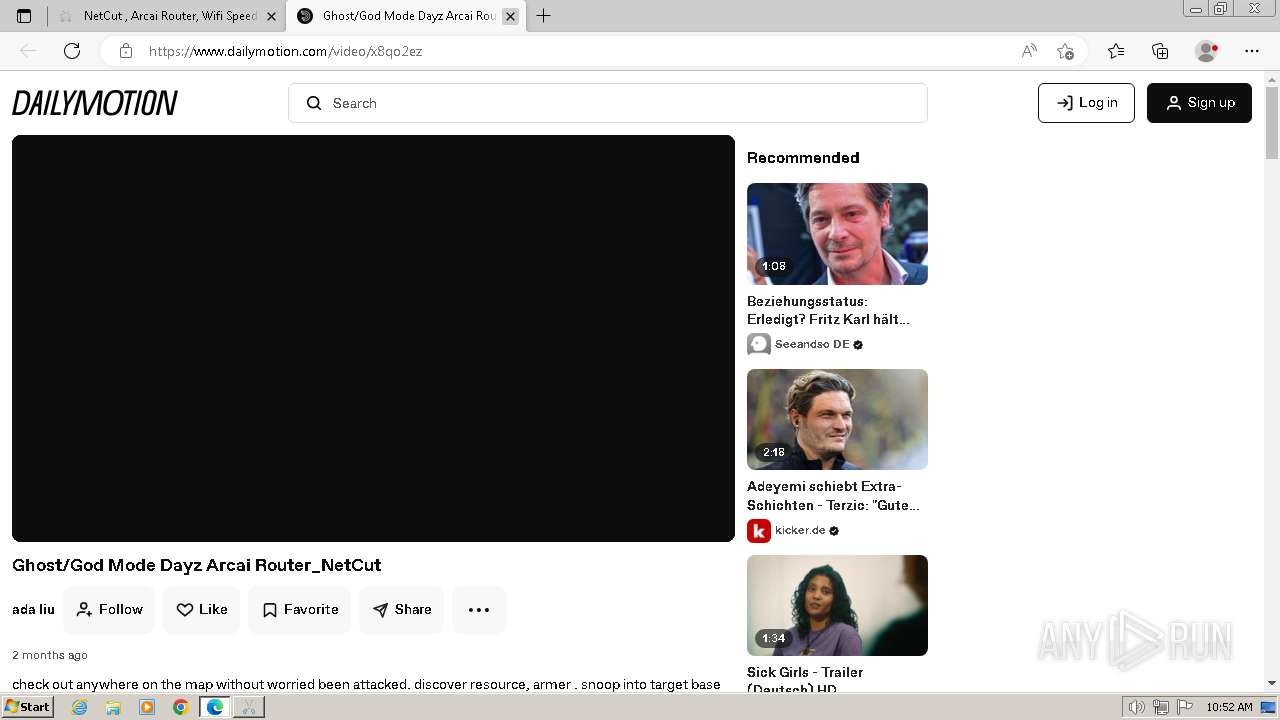
Task: Click the search magnifier icon
Action: click(x=314, y=103)
